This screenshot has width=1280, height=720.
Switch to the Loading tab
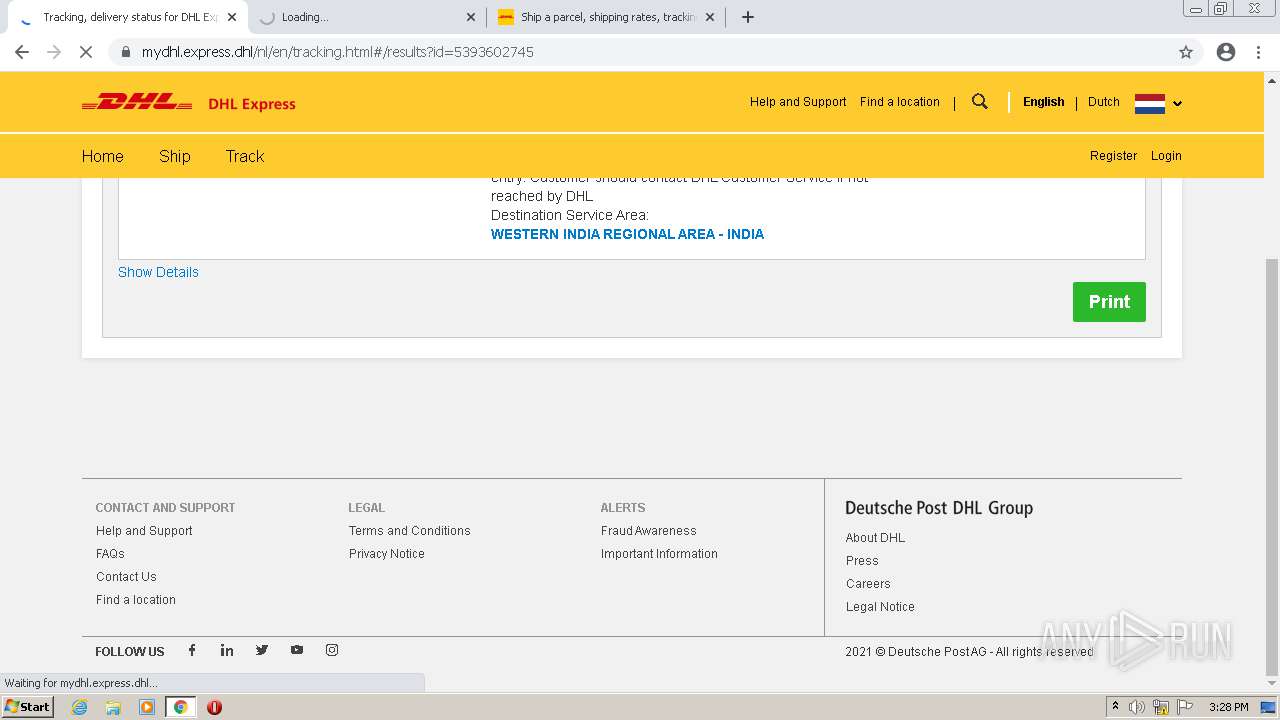pos(366,17)
